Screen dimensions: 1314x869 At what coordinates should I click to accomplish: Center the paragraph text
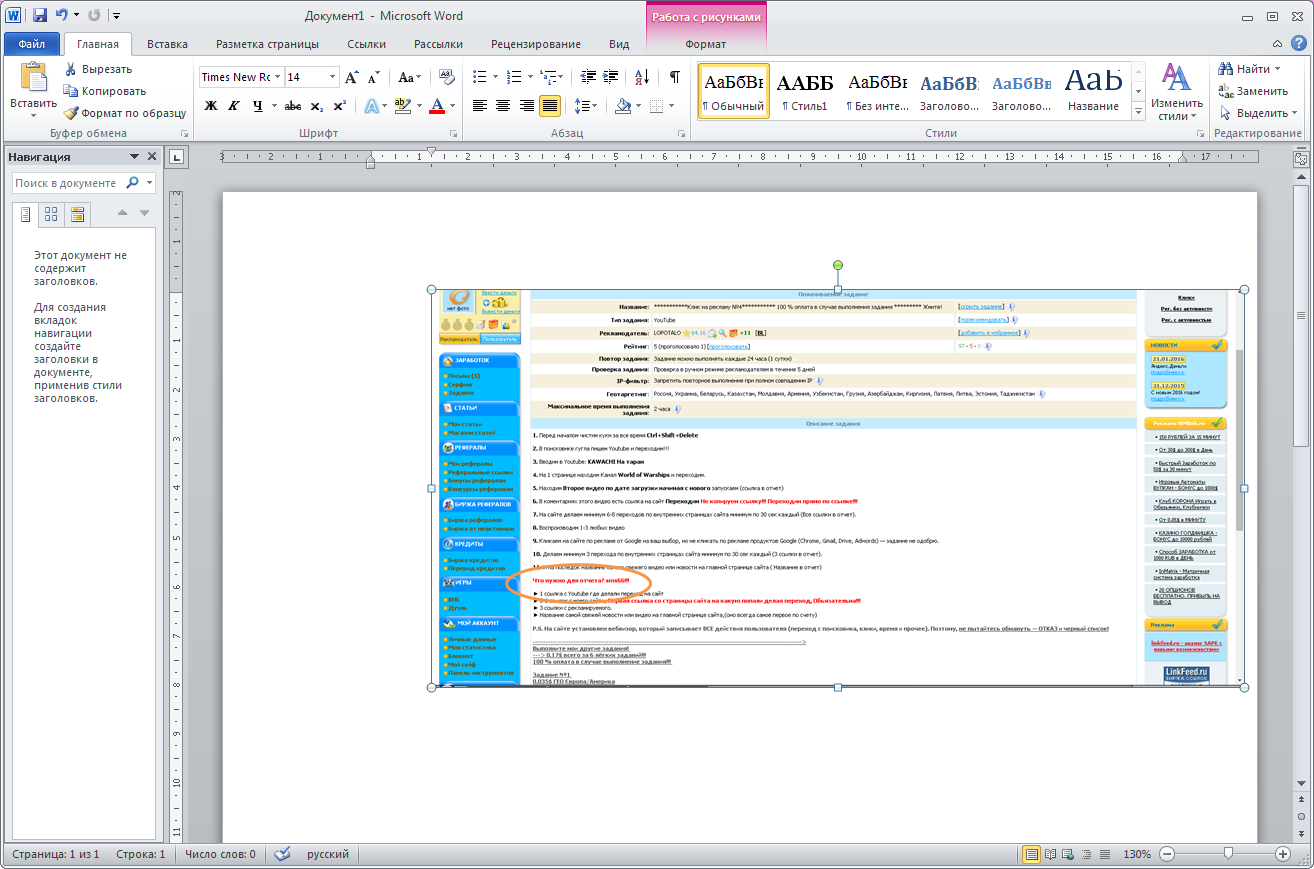coord(503,106)
